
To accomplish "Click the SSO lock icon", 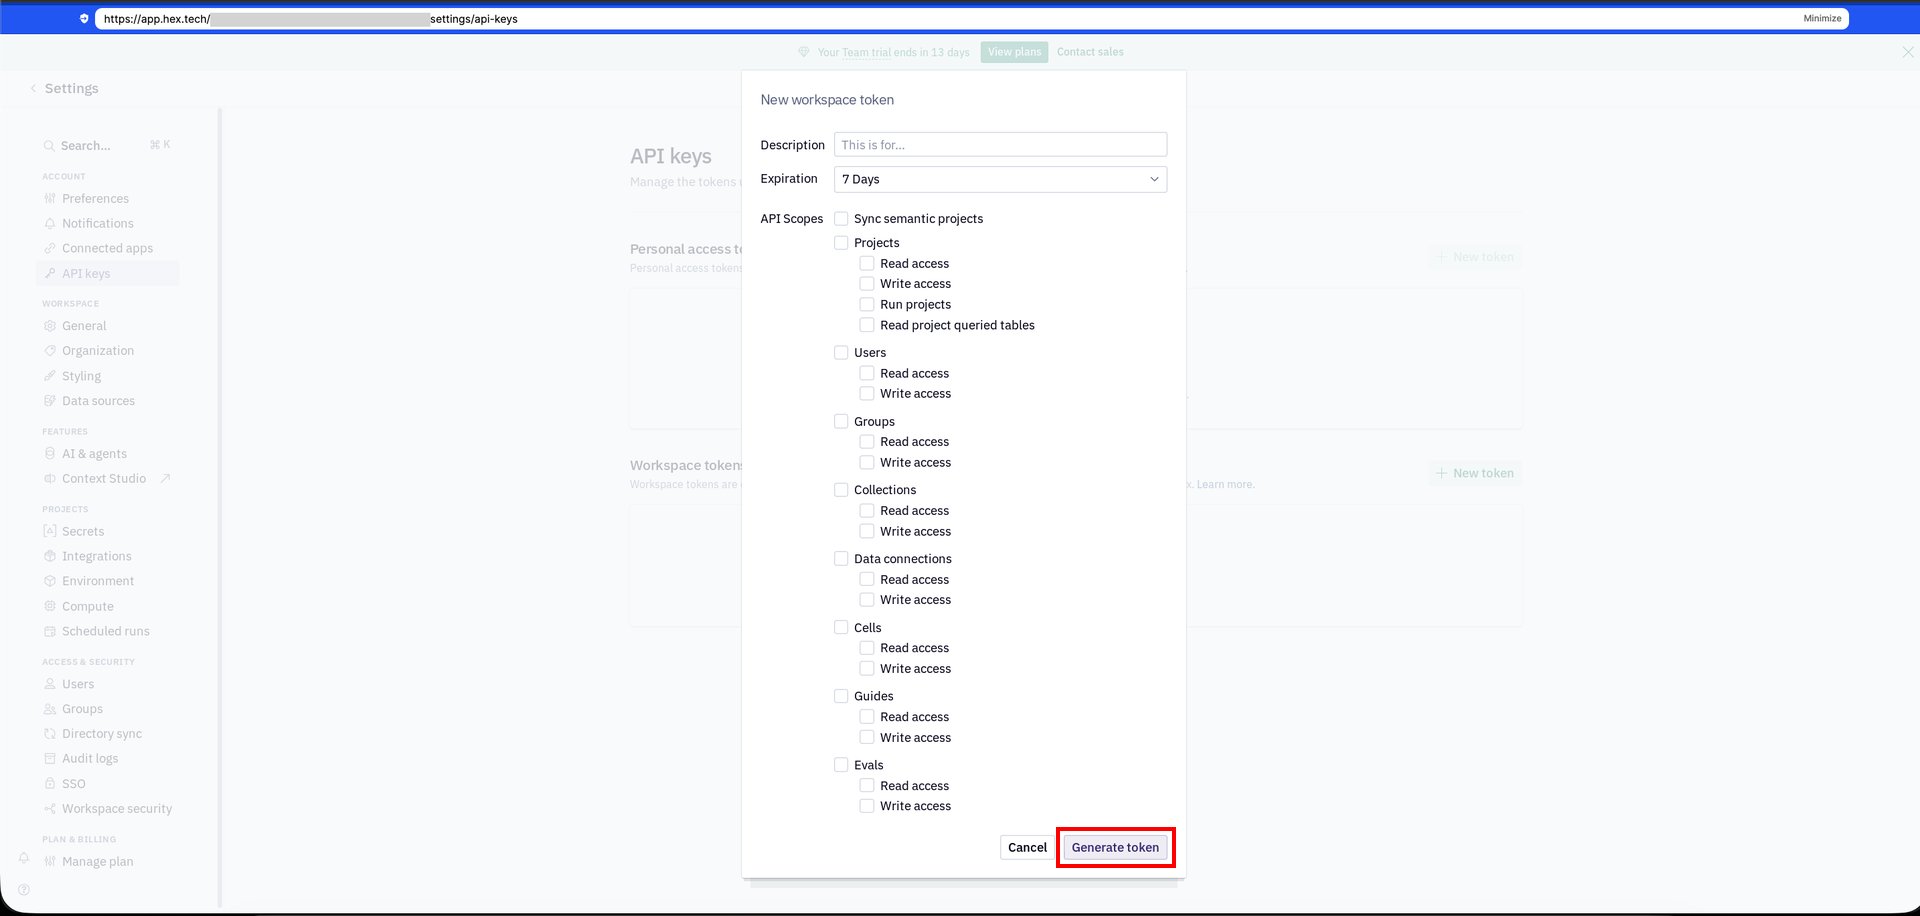I will [50, 784].
